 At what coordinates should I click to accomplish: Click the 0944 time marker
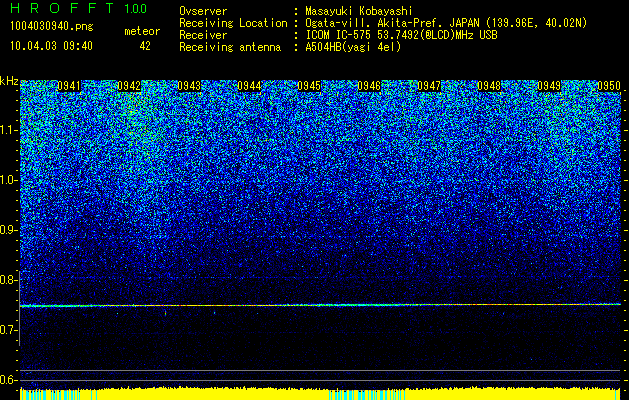pyautogui.click(x=249, y=86)
